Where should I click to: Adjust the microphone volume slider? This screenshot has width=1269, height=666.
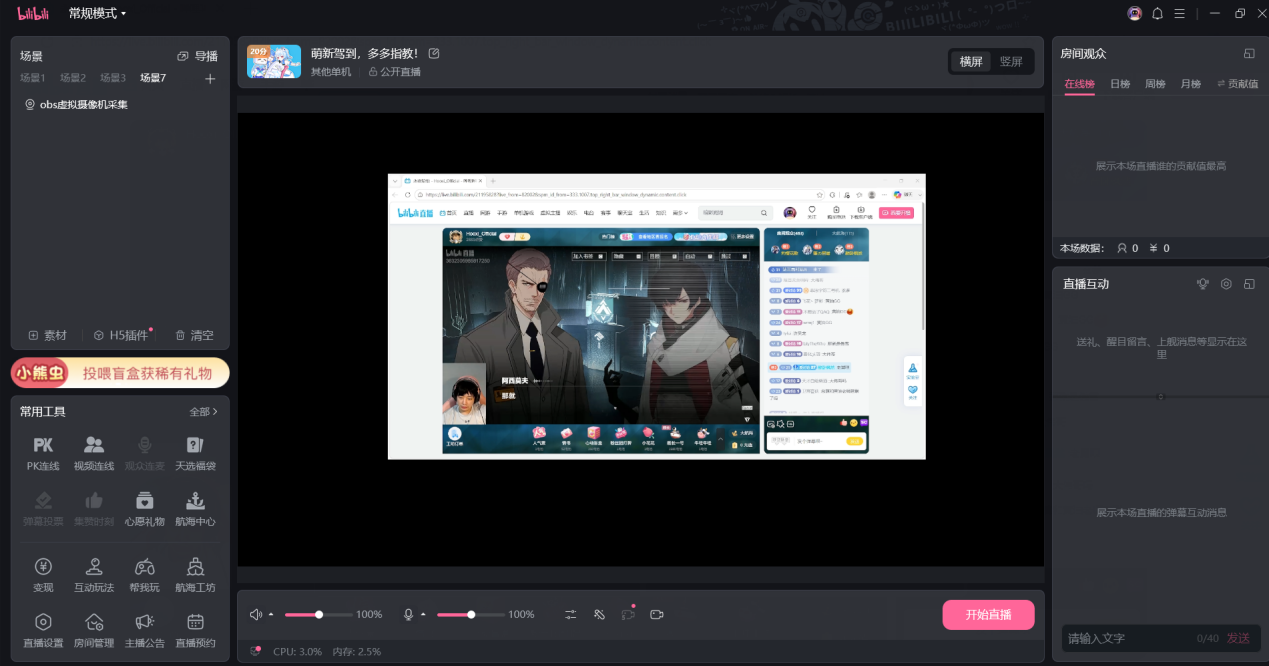click(471, 614)
